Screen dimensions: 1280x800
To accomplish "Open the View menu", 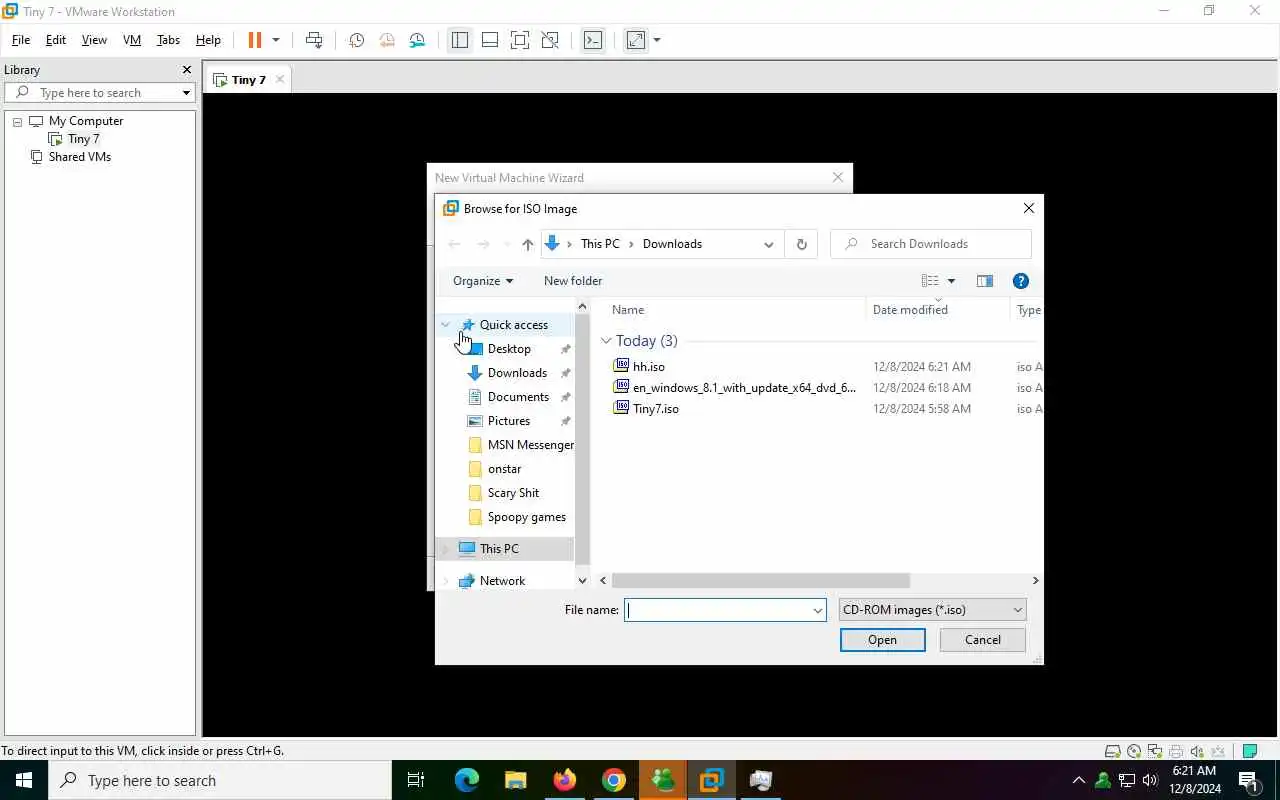I will click(94, 40).
